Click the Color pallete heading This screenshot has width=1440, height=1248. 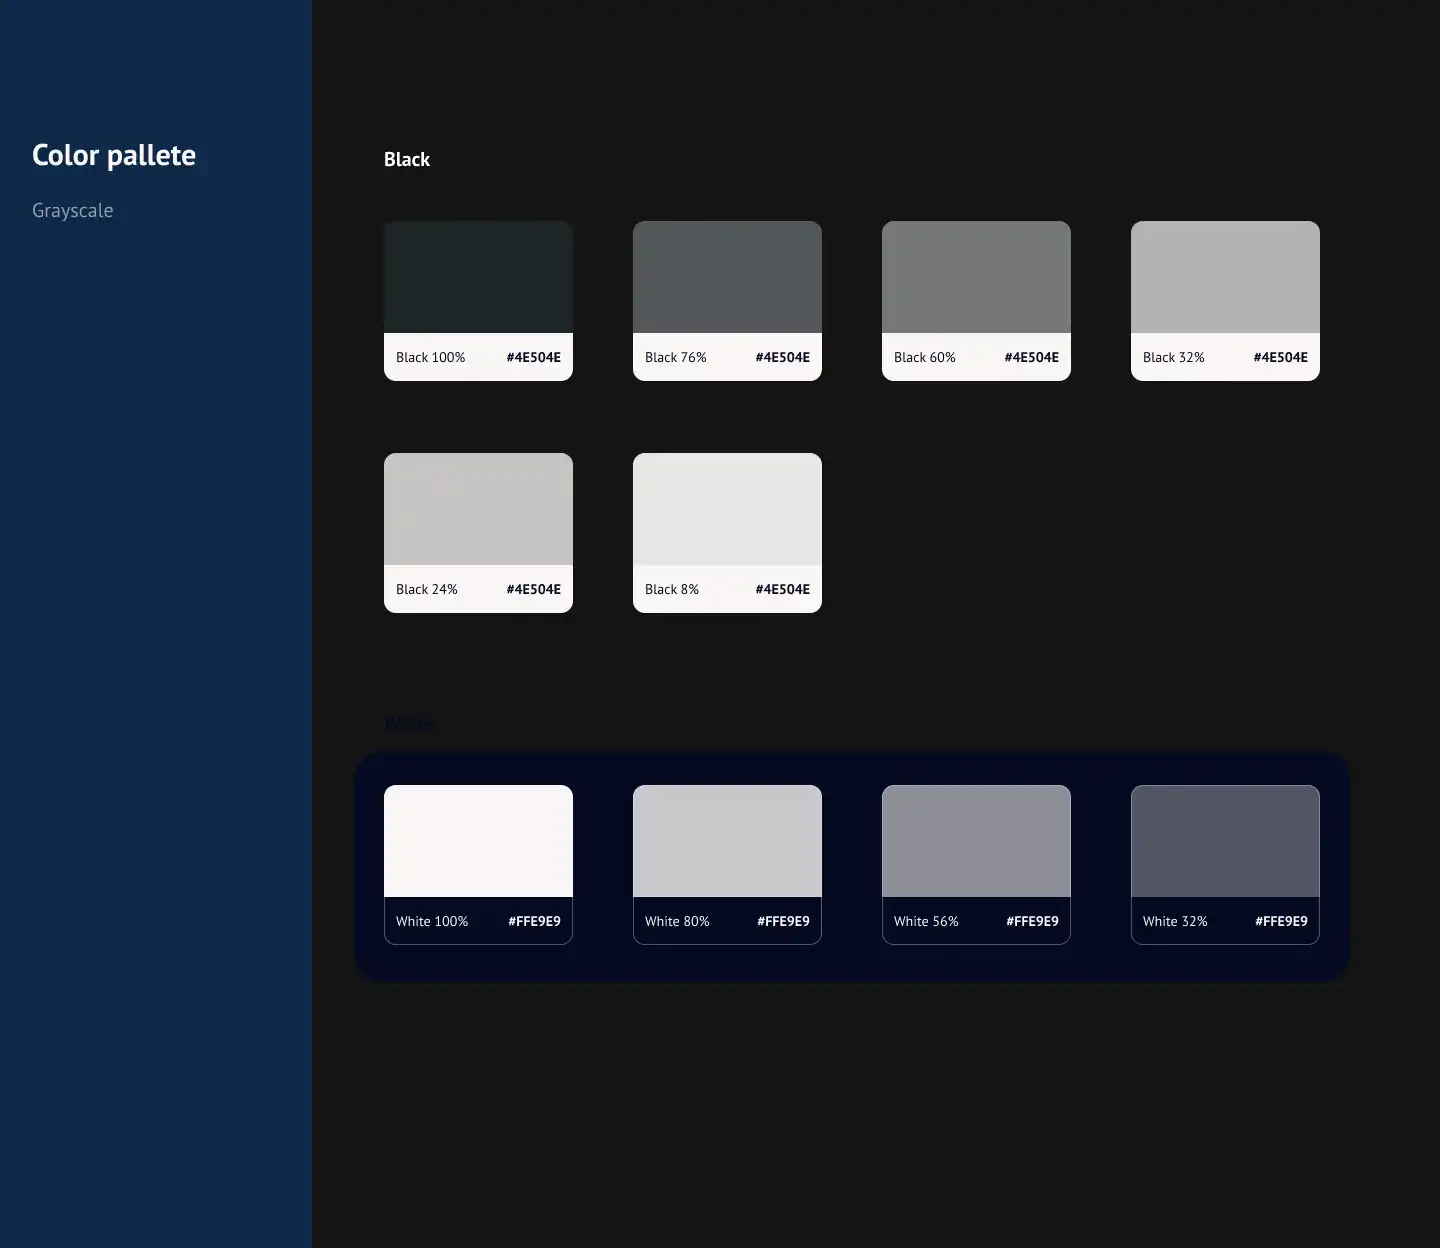tap(114, 155)
